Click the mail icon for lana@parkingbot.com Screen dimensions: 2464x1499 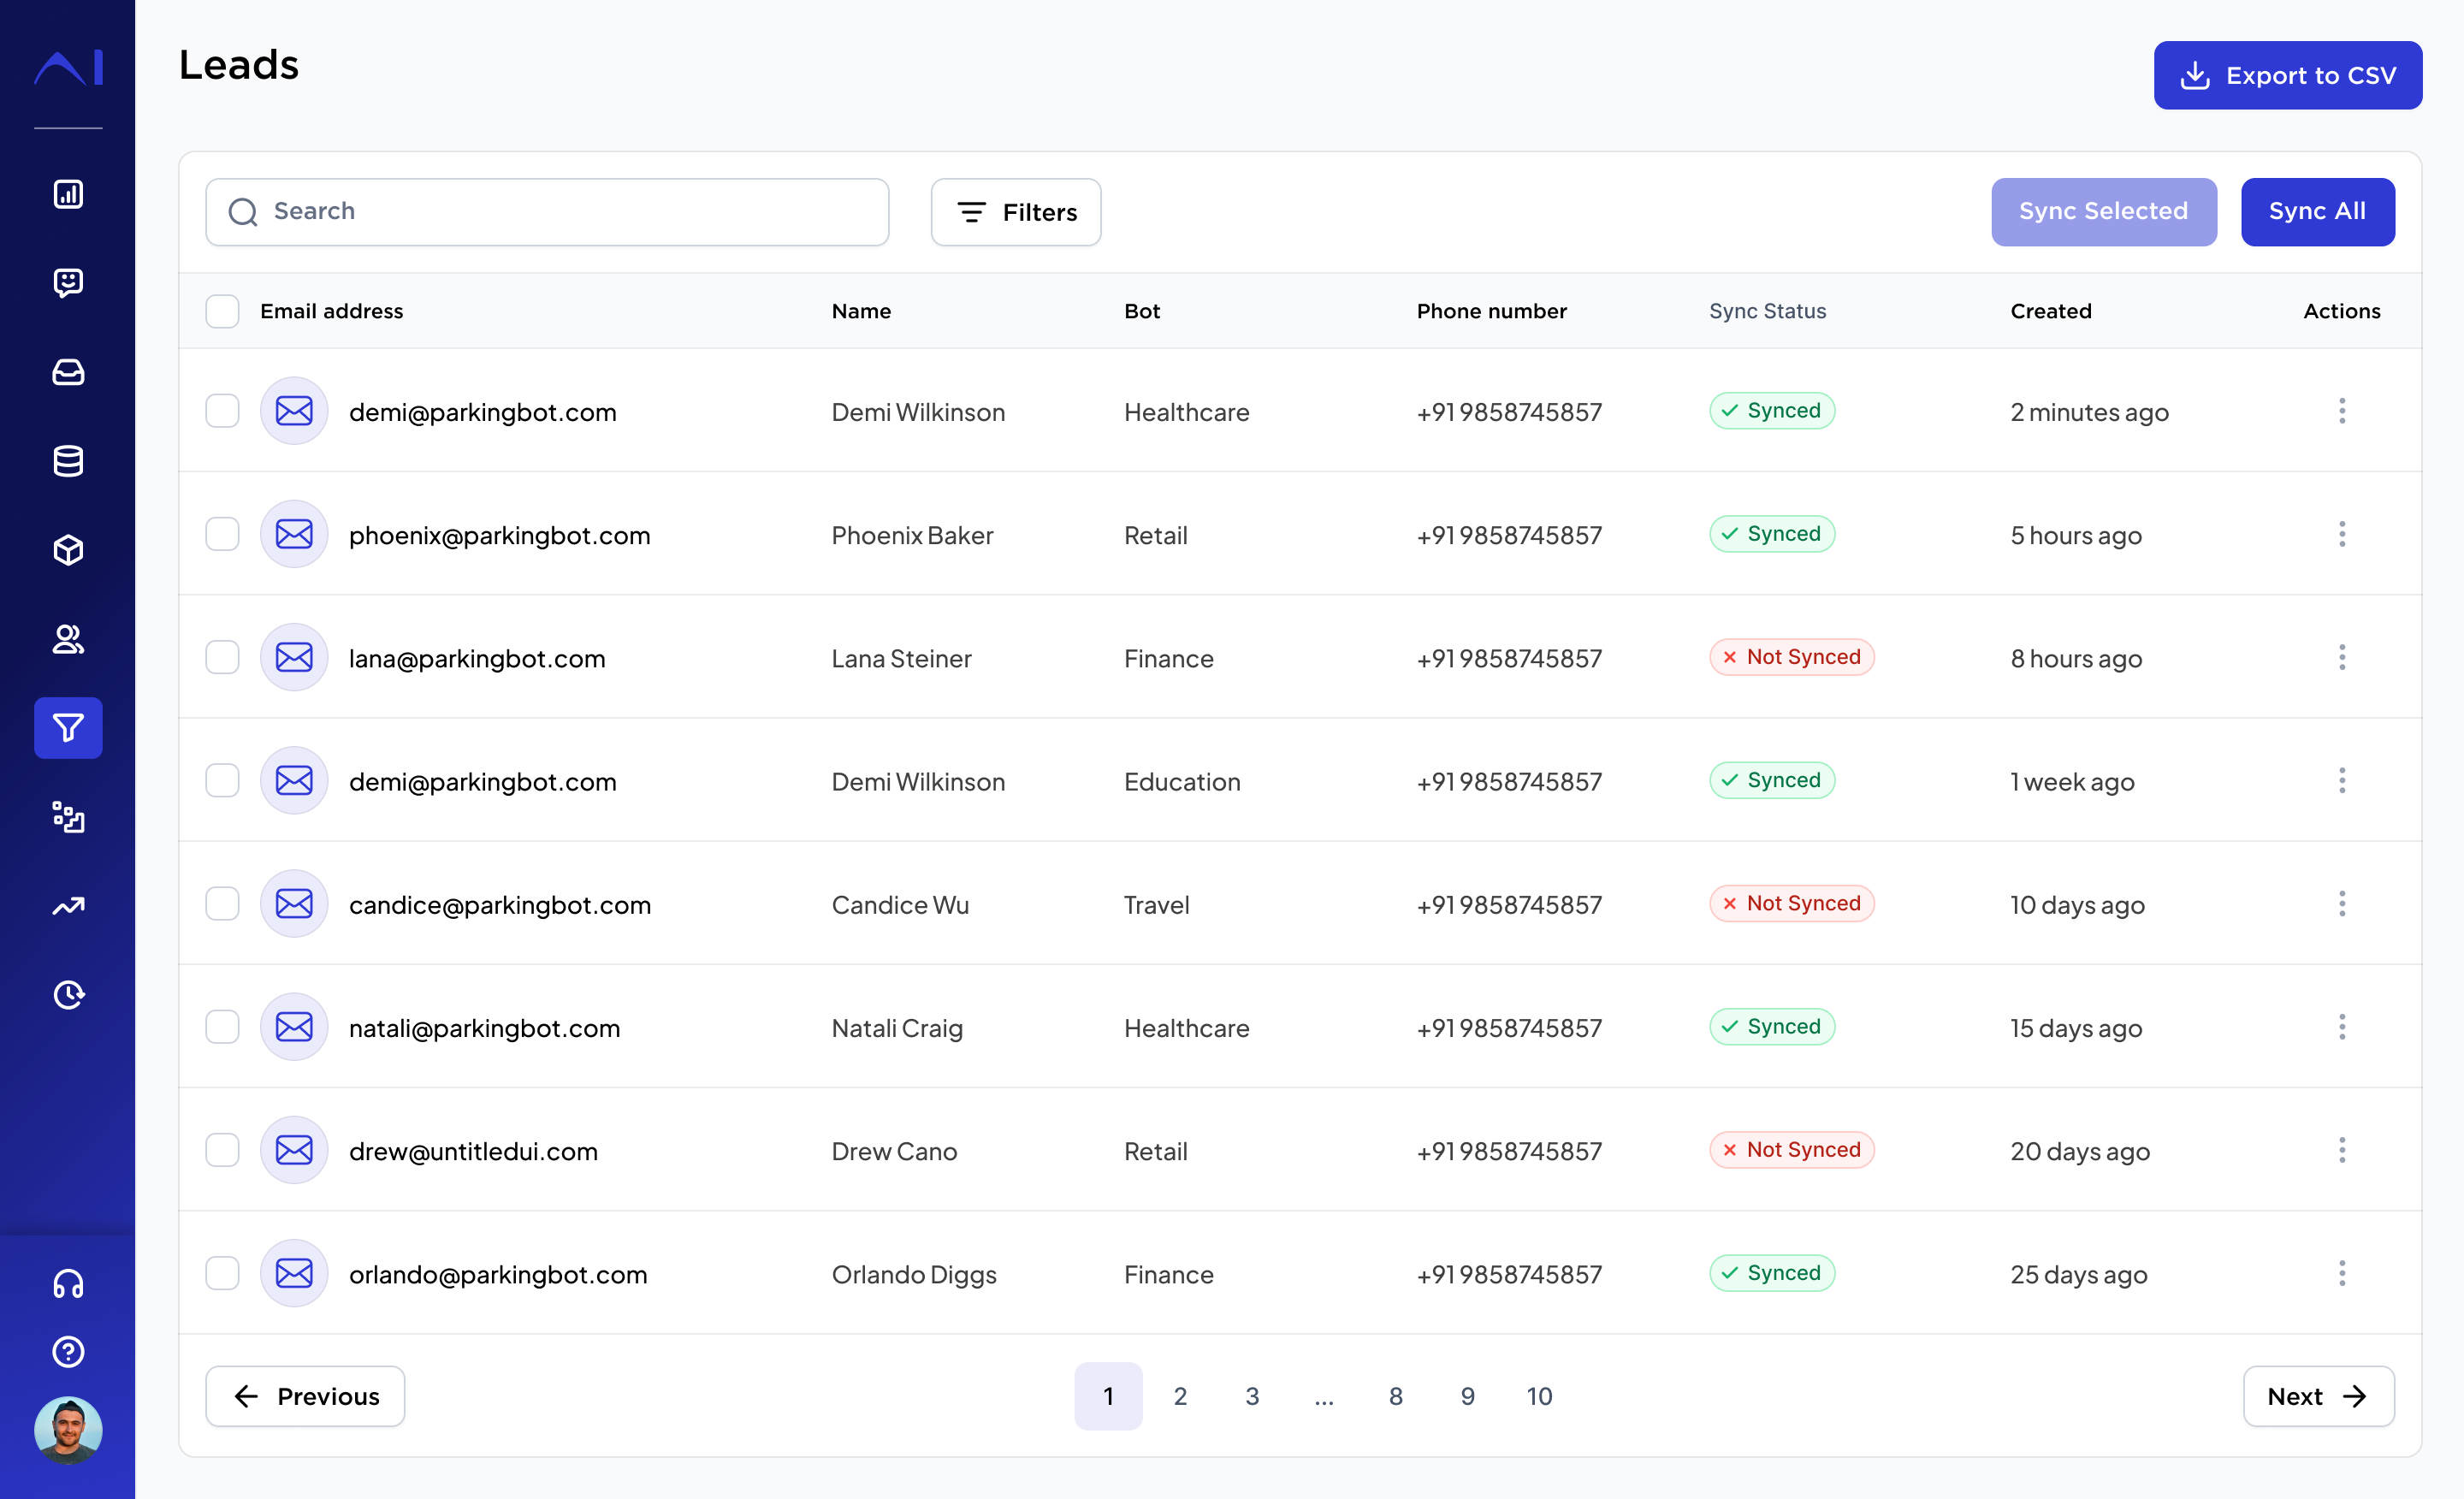coord(294,657)
